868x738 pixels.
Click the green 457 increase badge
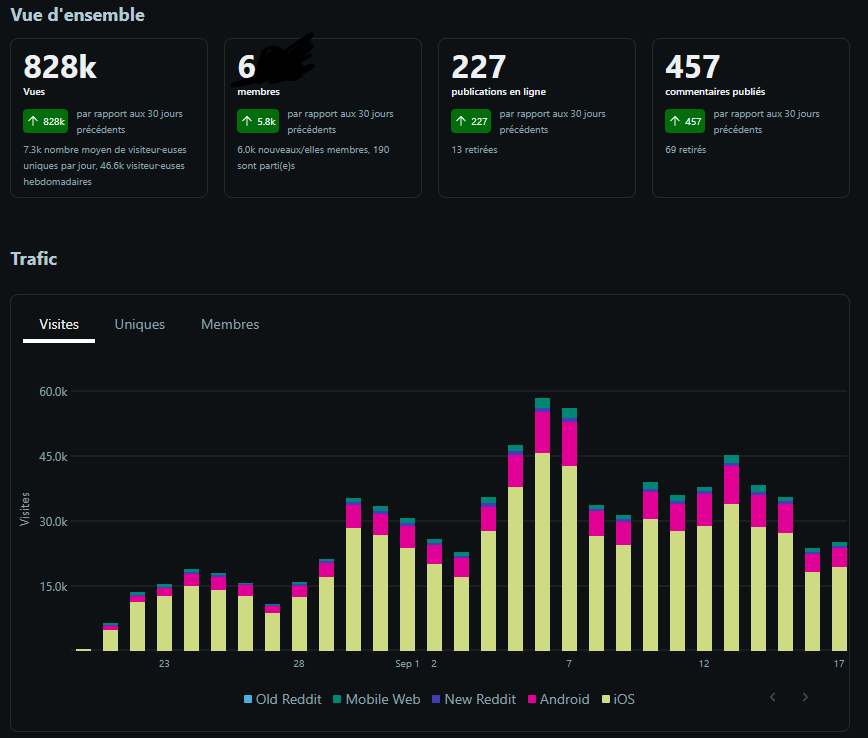tap(685, 121)
